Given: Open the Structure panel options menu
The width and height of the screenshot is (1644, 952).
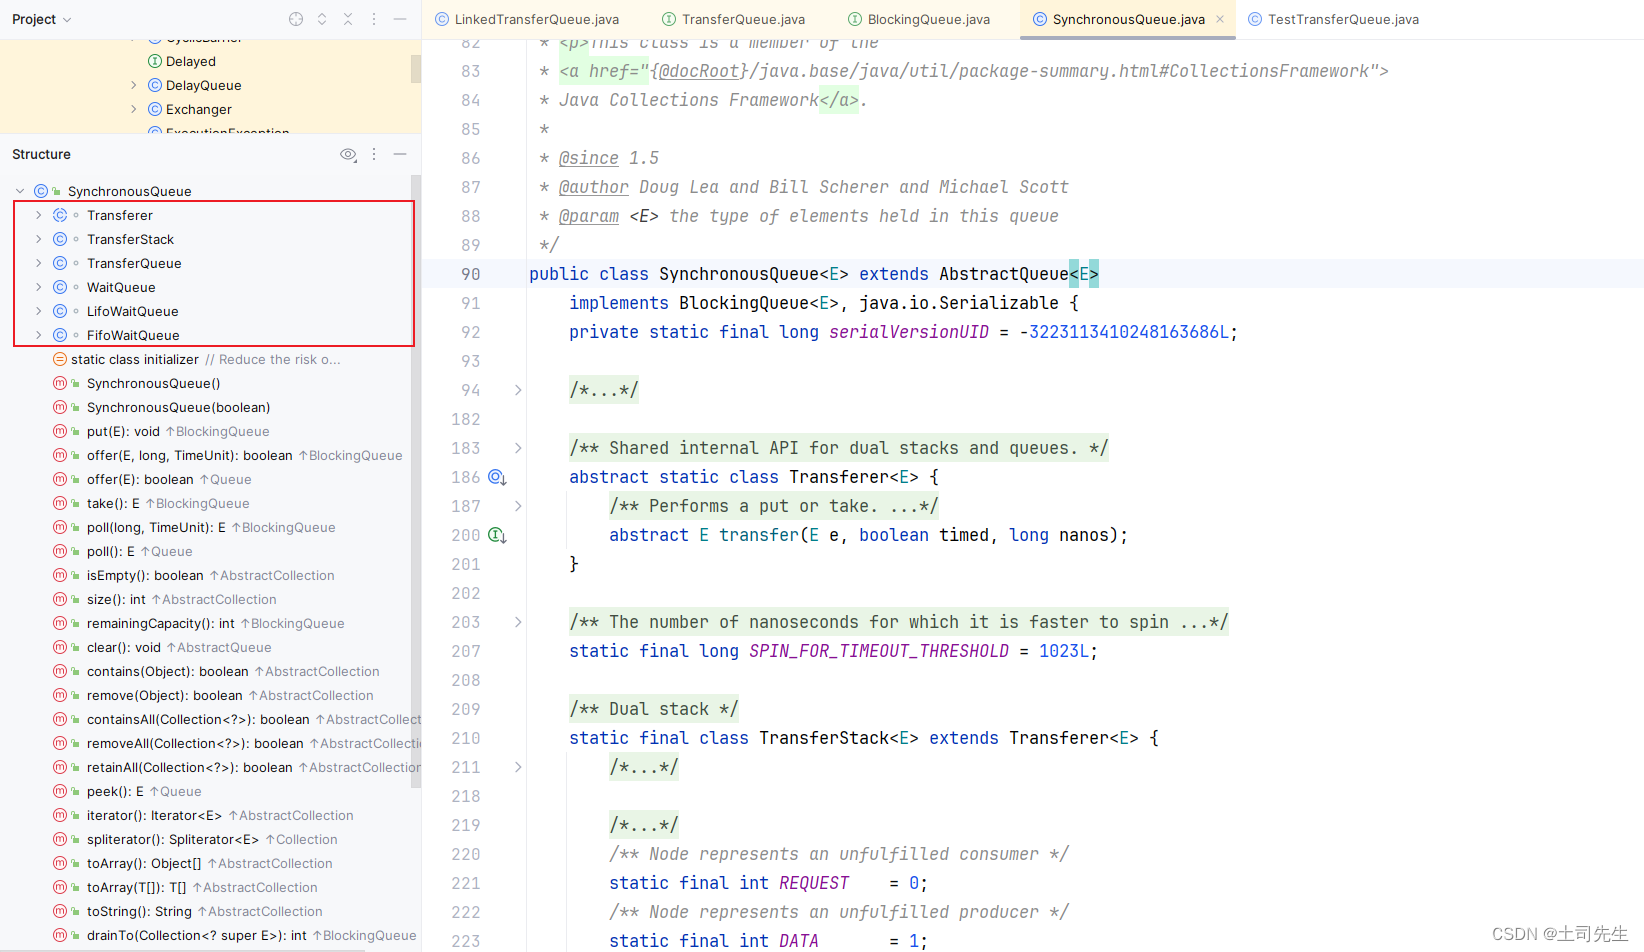Looking at the screenshot, I should [374, 154].
